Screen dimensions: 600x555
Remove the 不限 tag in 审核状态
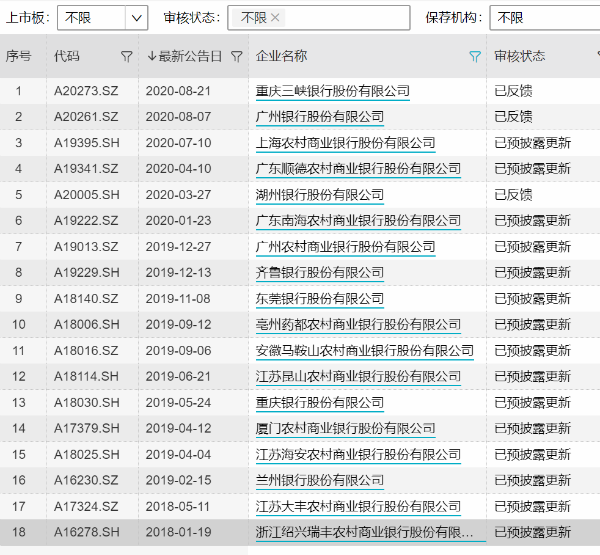click(275, 18)
